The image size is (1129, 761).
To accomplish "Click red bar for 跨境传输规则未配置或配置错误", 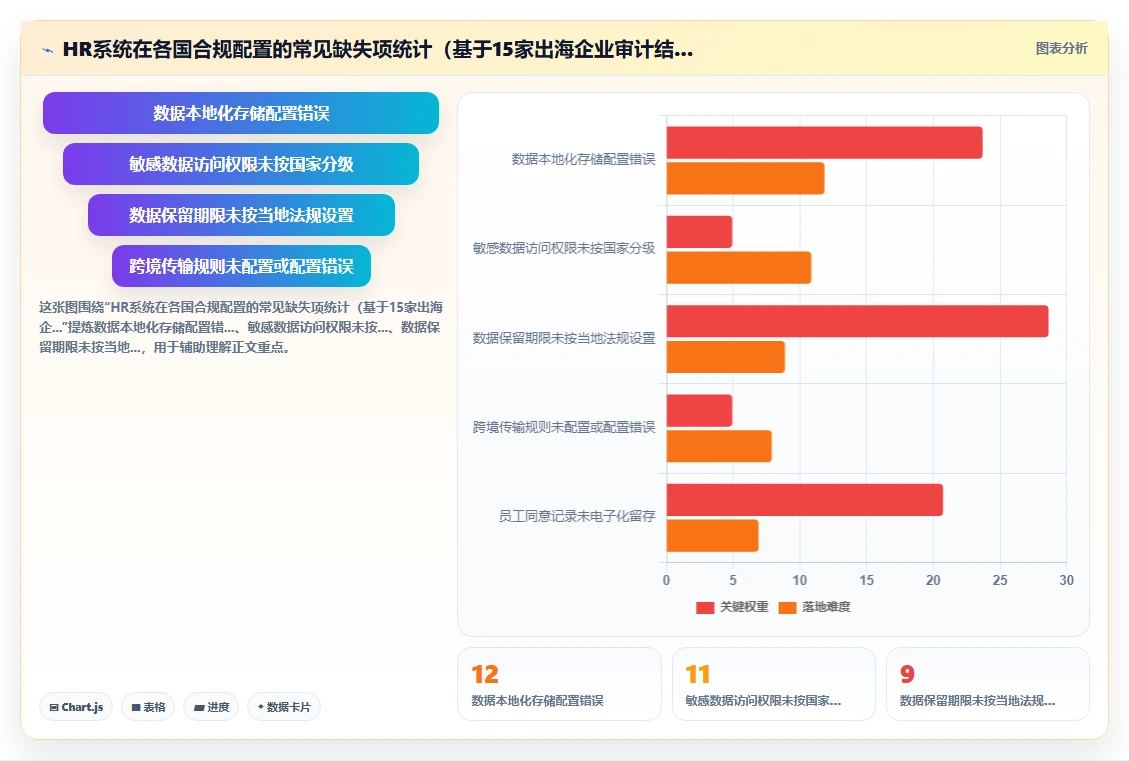I will (x=699, y=410).
